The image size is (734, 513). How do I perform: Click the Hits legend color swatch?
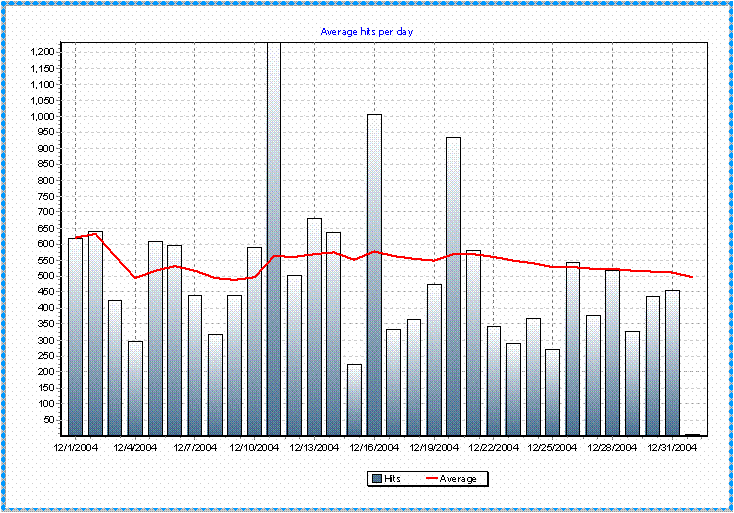(377, 479)
